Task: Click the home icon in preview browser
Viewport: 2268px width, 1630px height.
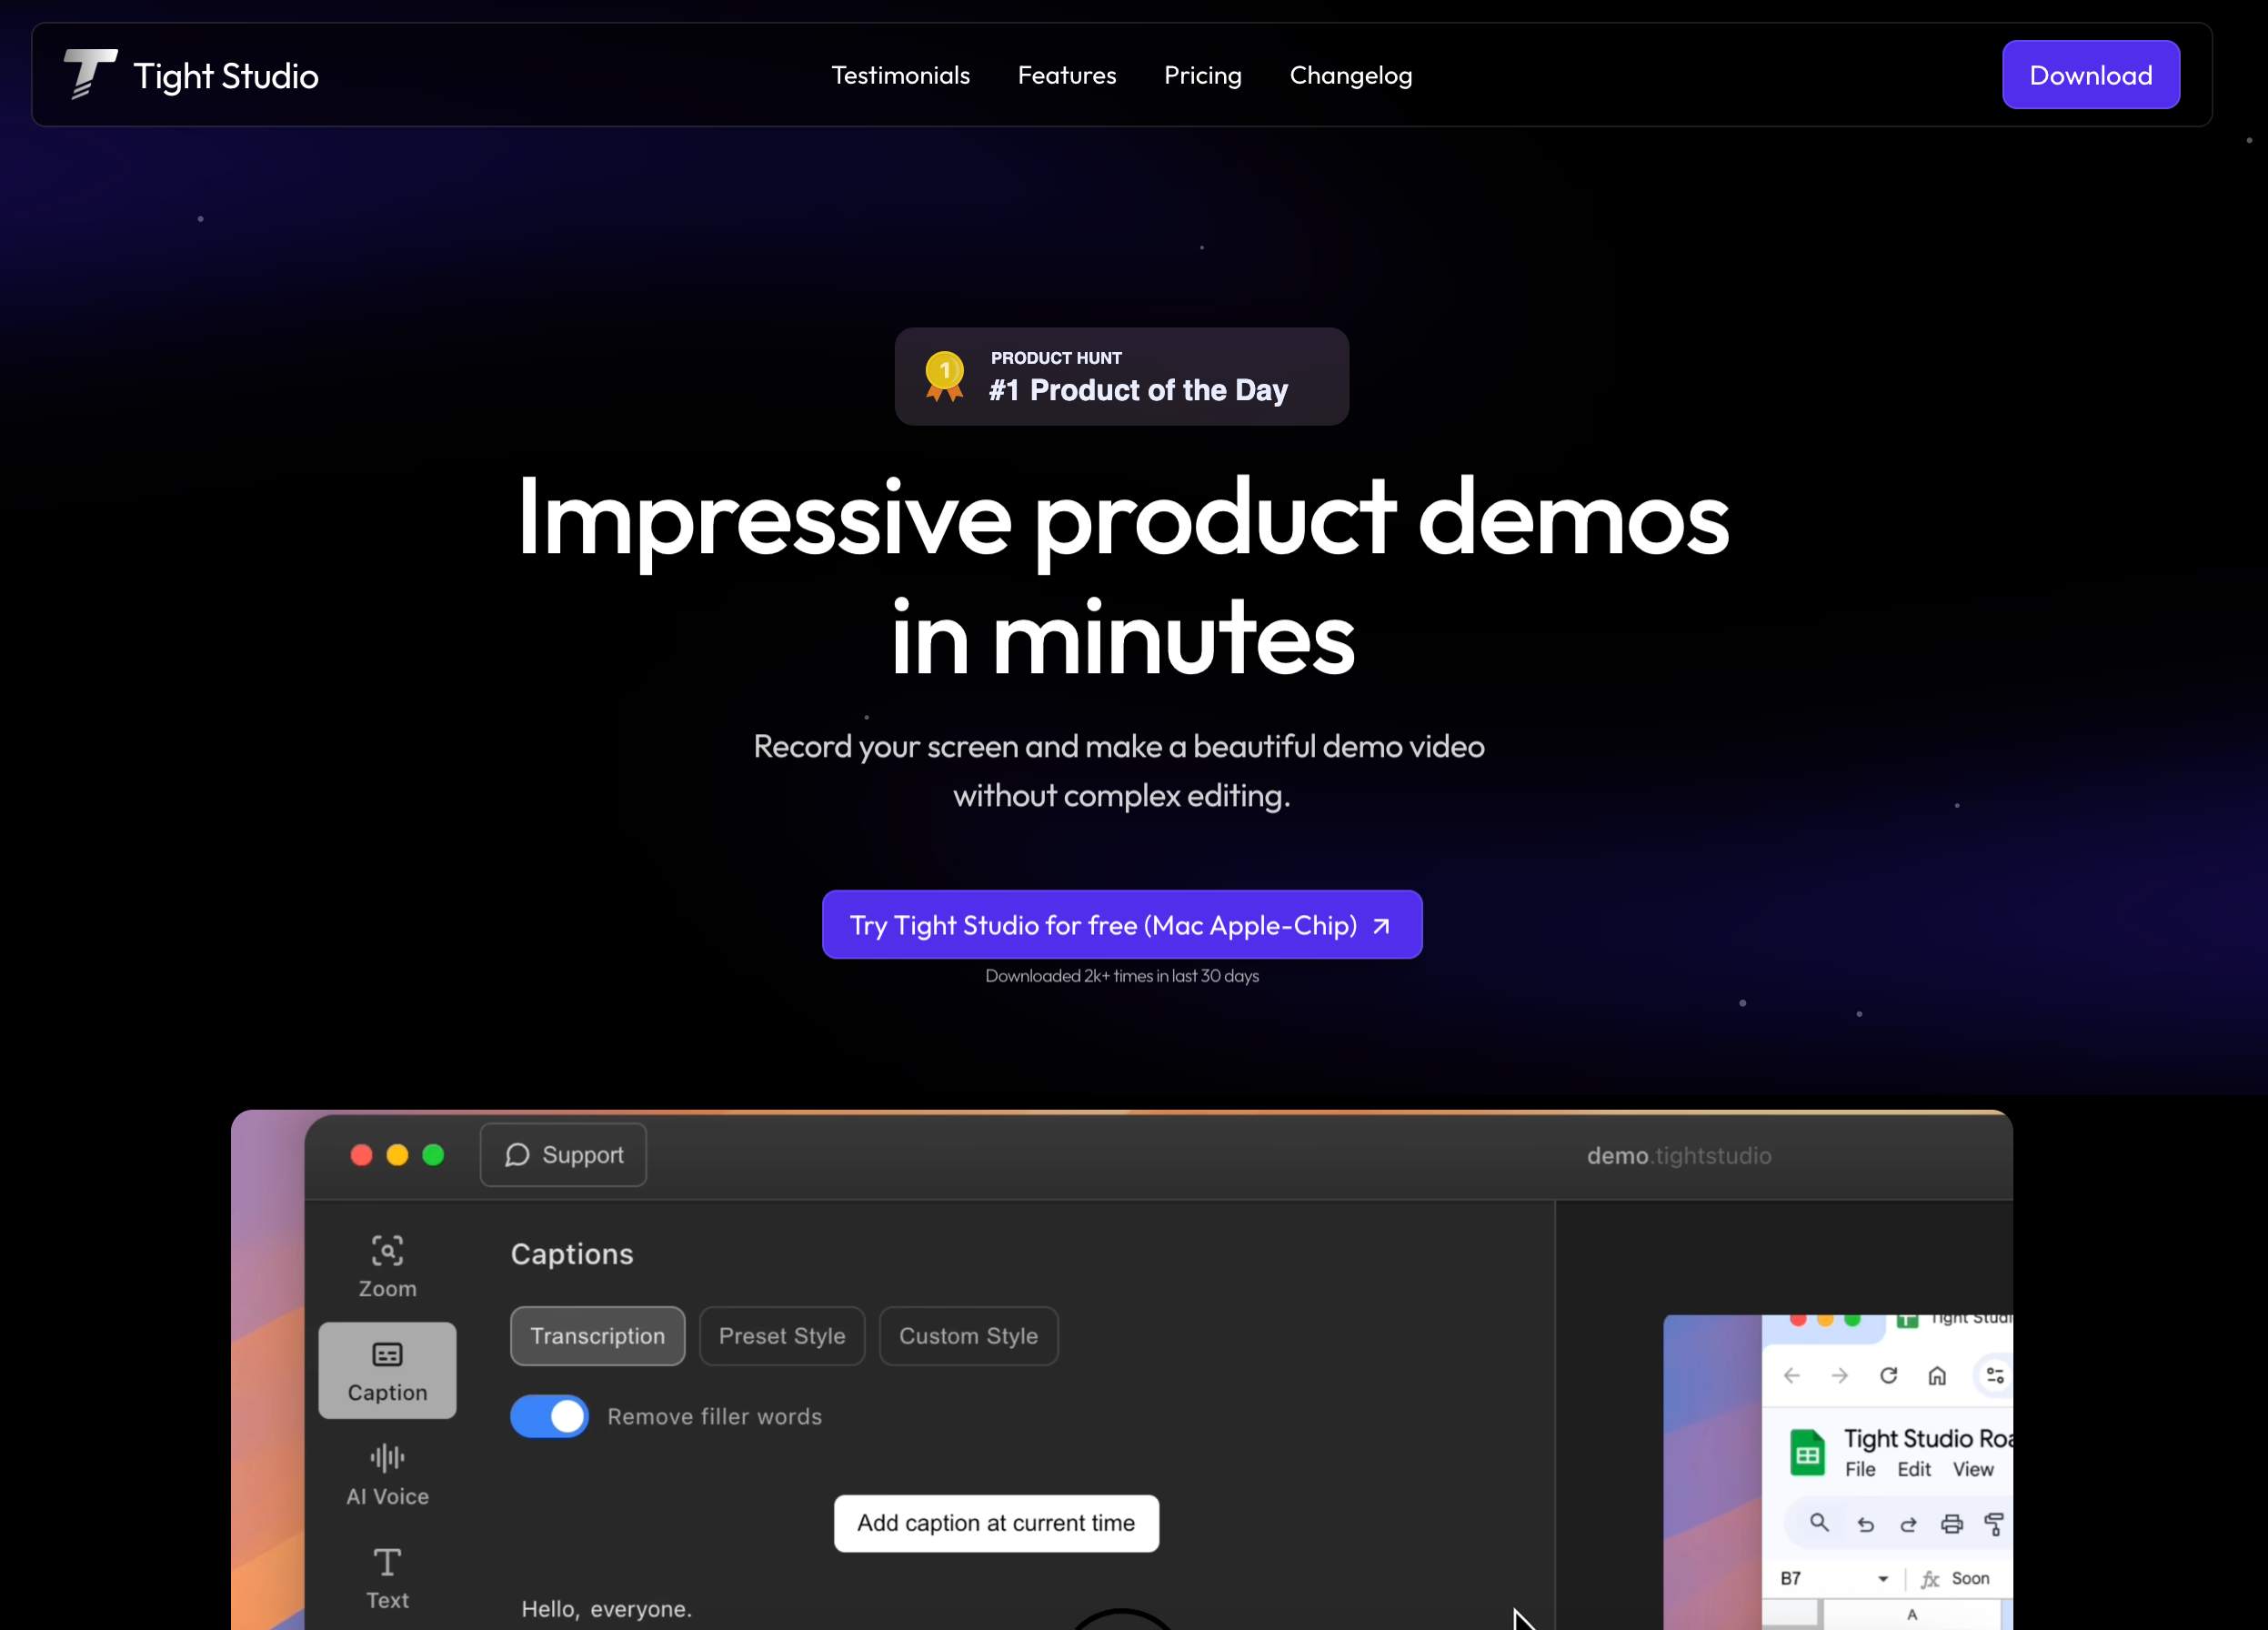Action: coord(1937,1375)
